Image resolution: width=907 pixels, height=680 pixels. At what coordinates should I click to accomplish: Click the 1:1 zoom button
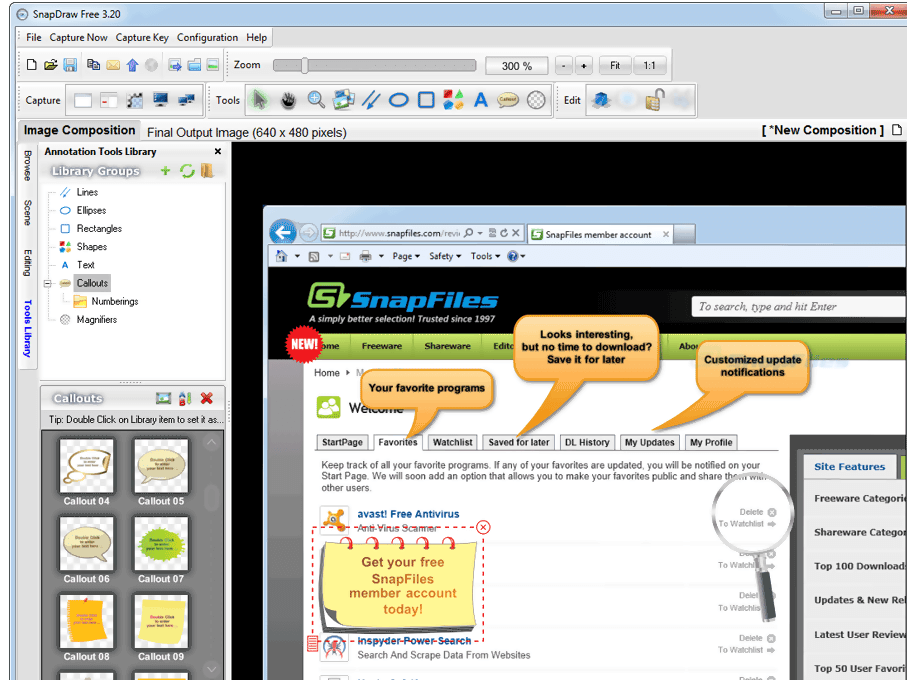tap(650, 66)
